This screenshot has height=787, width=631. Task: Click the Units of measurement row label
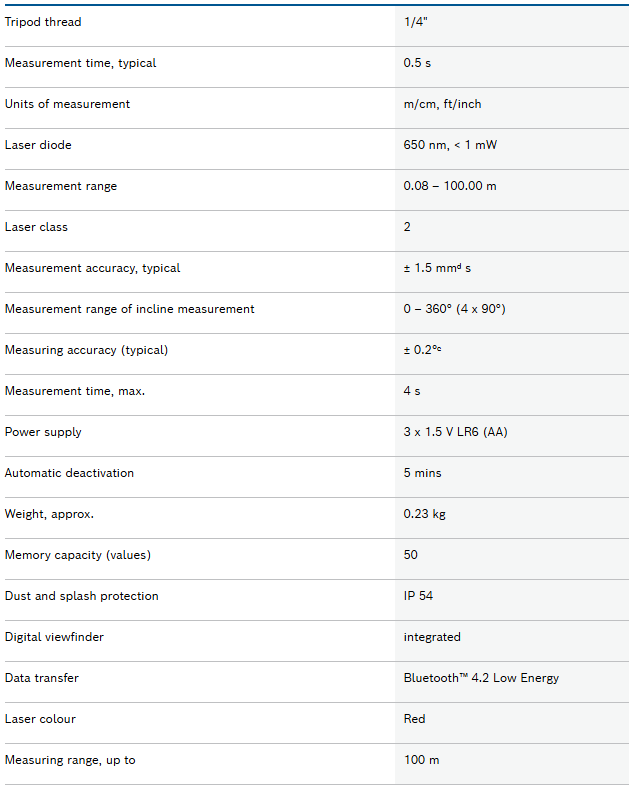[67, 104]
